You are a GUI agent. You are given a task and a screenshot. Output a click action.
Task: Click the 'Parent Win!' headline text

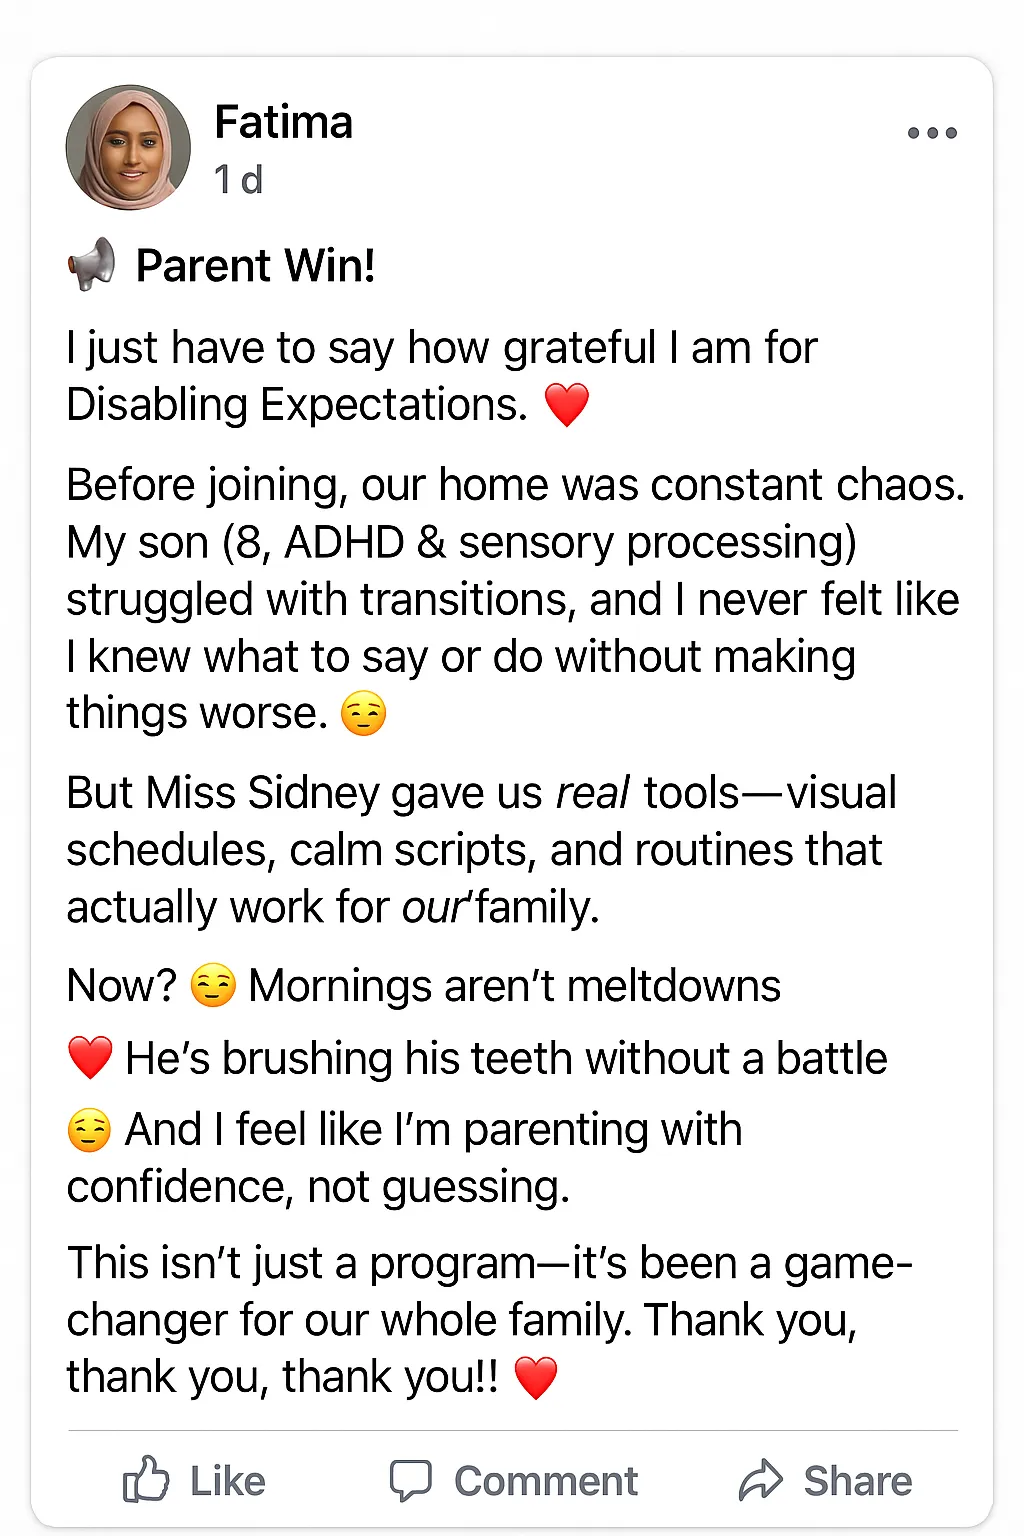pyautogui.click(x=256, y=266)
